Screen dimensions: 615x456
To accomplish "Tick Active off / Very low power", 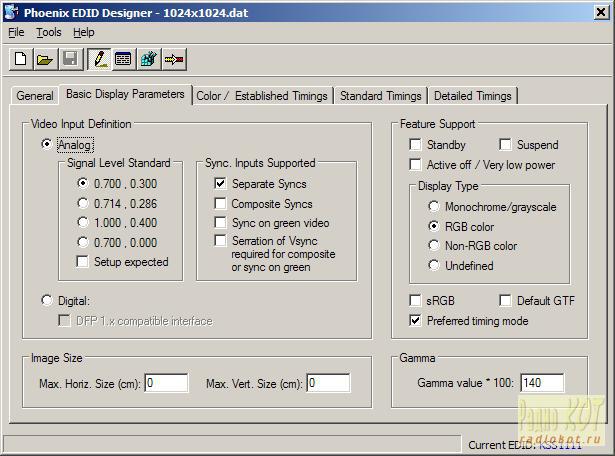I will point(415,164).
